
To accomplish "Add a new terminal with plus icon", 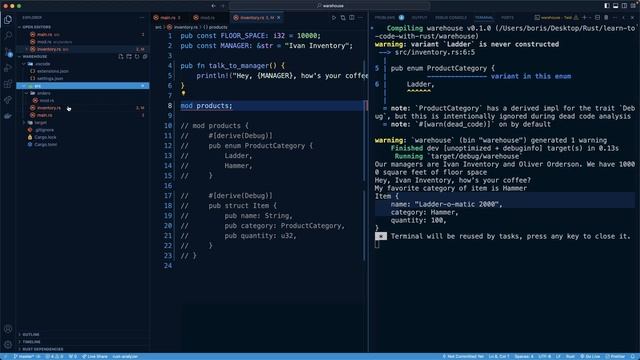I will point(584,18).
